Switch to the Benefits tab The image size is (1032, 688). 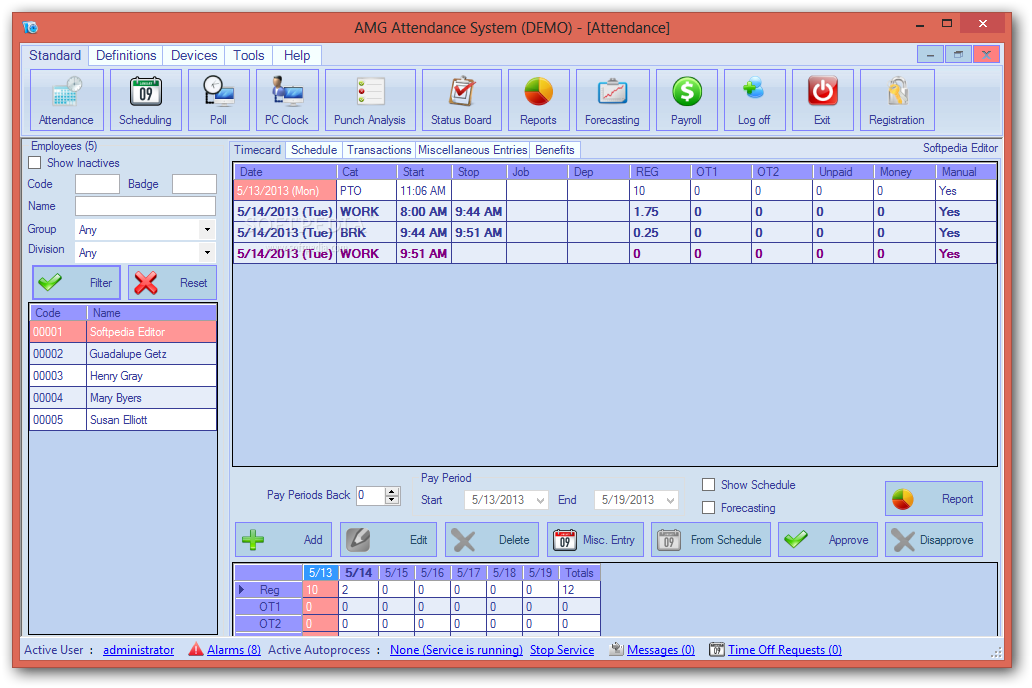(x=555, y=150)
